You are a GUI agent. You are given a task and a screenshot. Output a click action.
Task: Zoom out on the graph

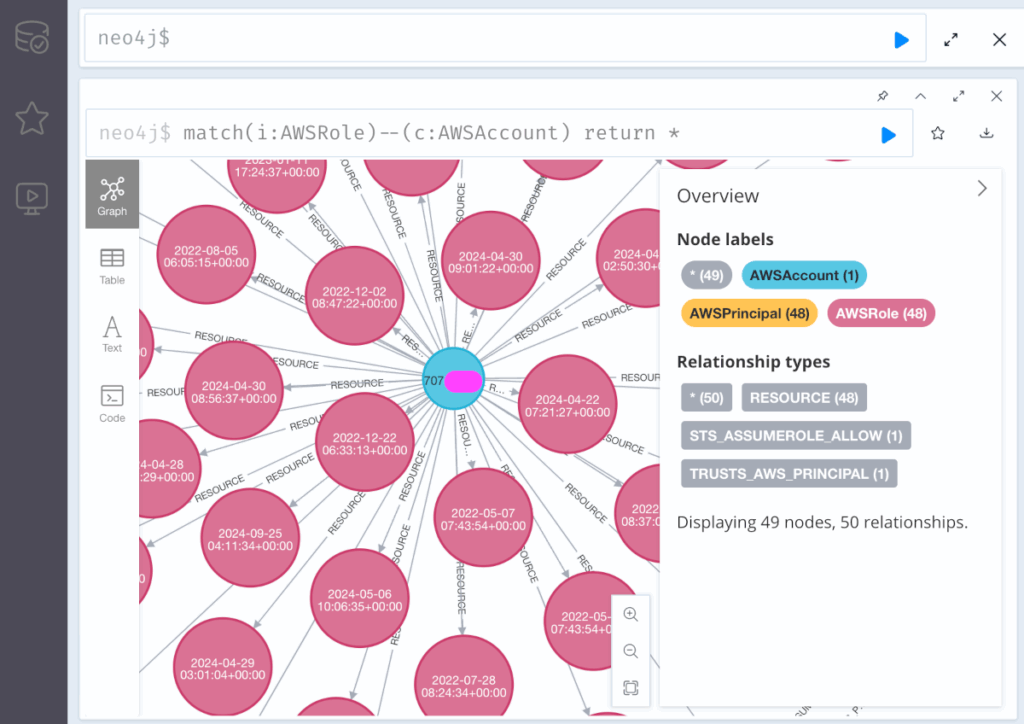pyautogui.click(x=630, y=651)
